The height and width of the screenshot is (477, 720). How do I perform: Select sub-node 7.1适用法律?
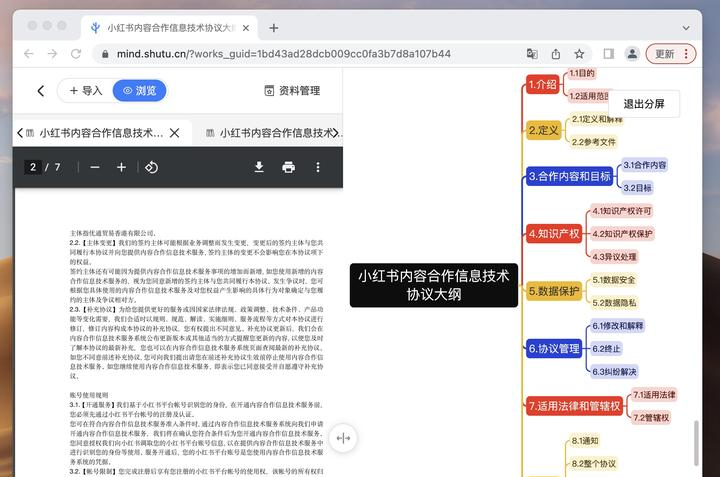654,394
